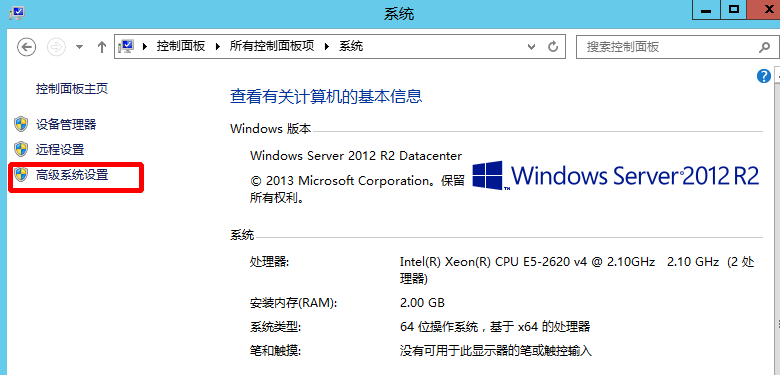This screenshot has width=780, height=375.
Task: Select the 控制面板 breadcrumb item
Action: (181, 46)
